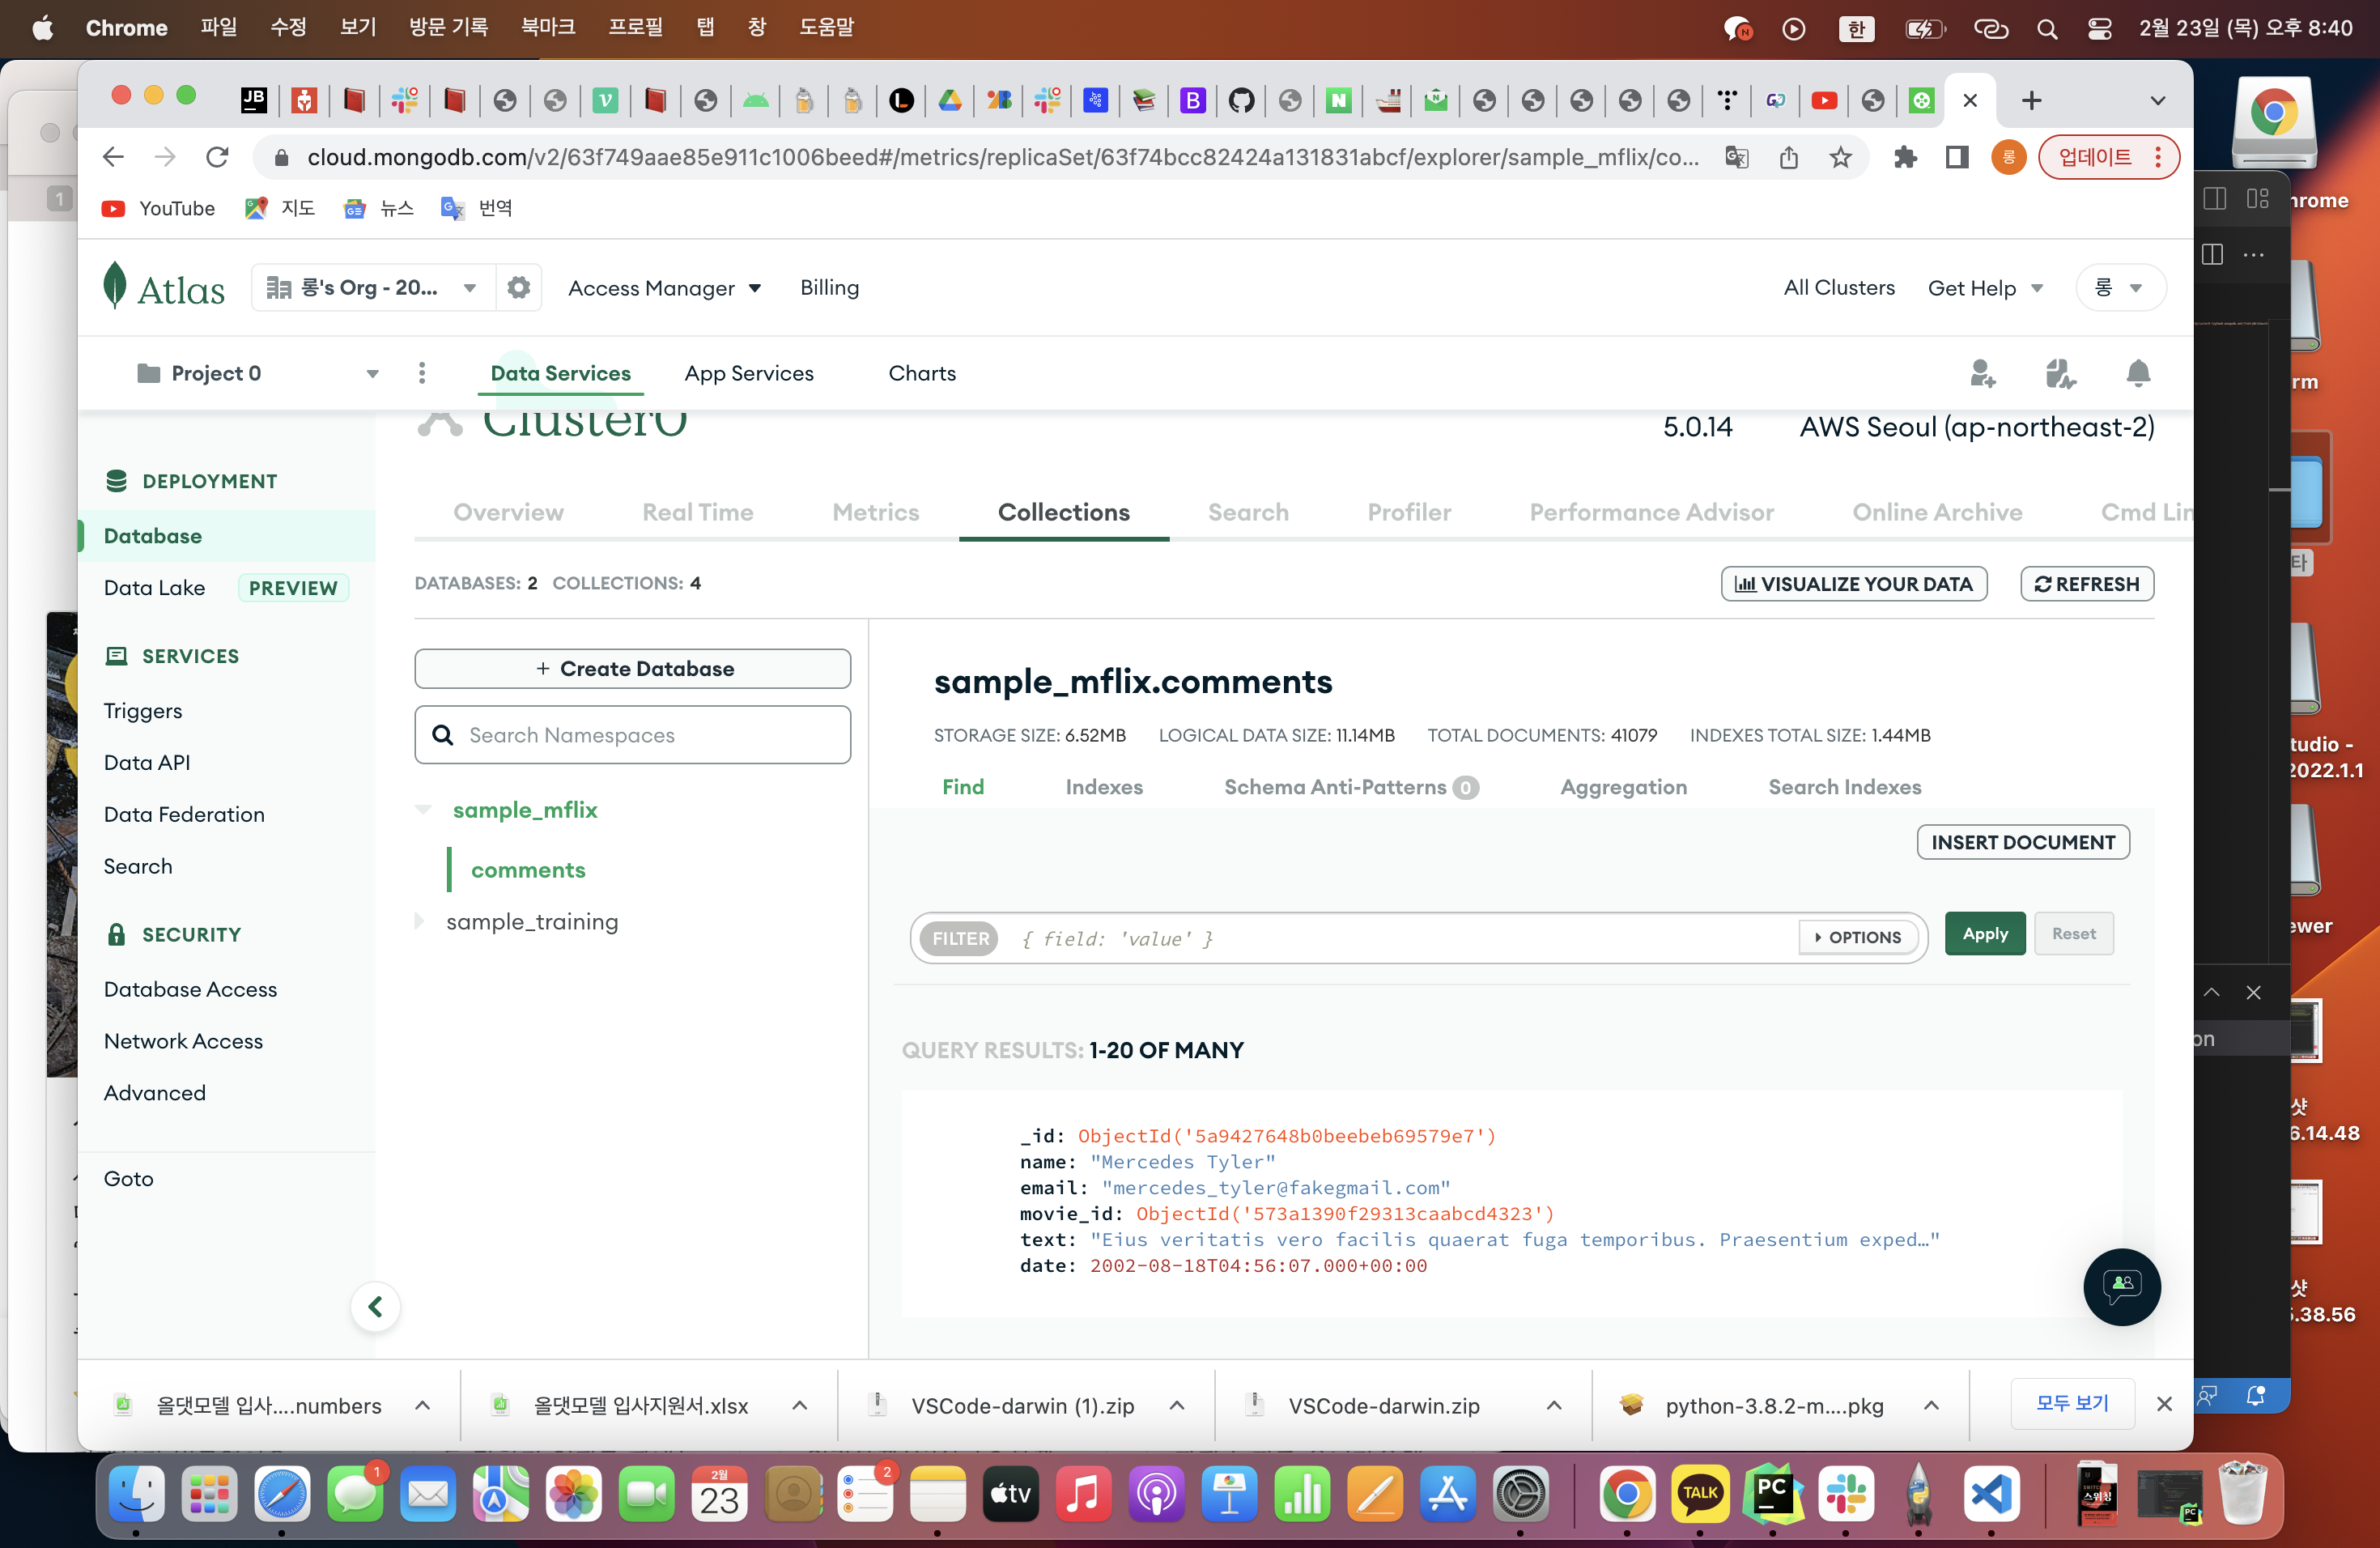Click the green Apply filter button
This screenshot has height=1548, width=2380.
[x=1984, y=933]
